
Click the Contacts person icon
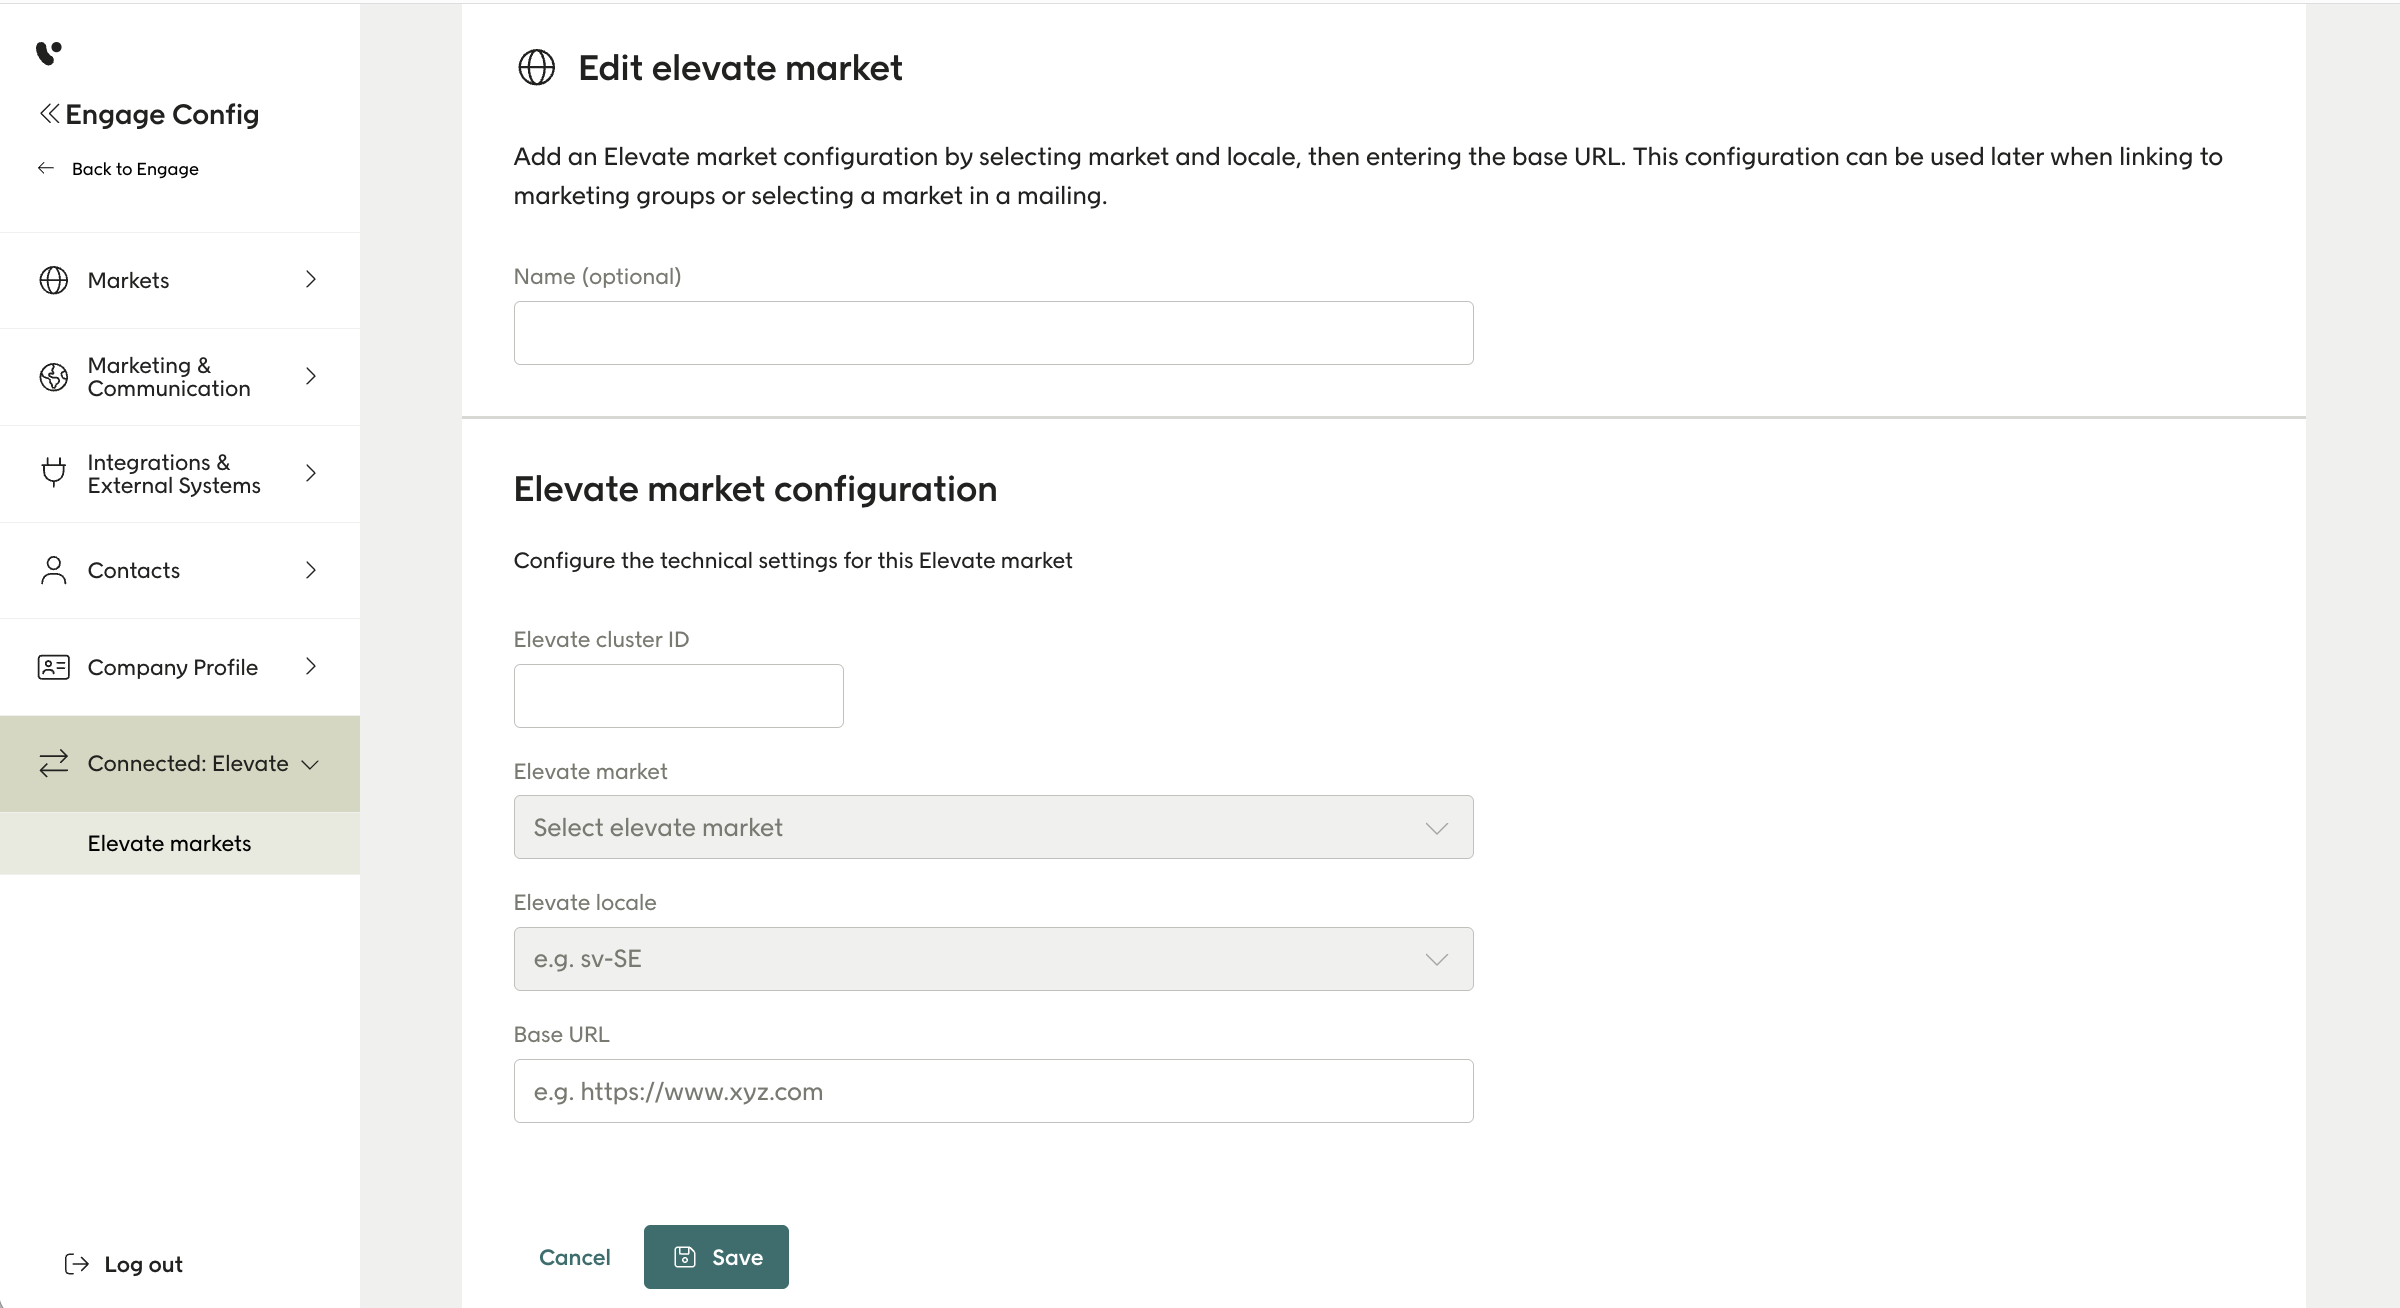click(53, 570)
